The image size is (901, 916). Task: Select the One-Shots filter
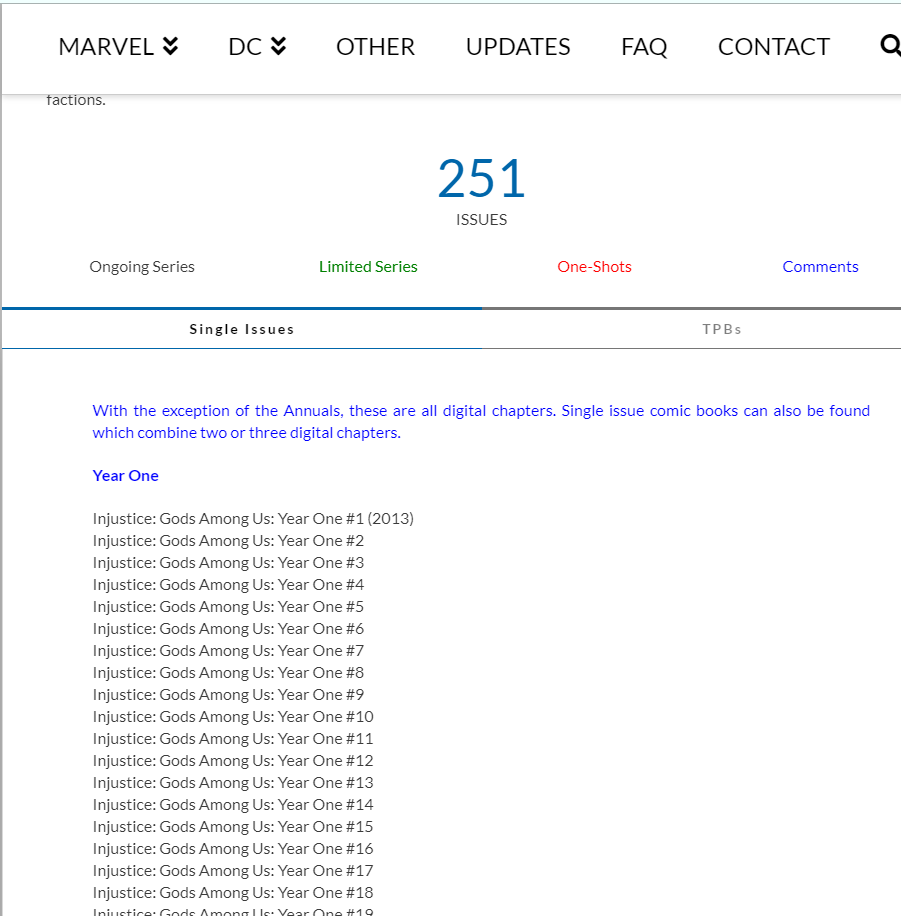pyautogui.click(x=594, y=267)
